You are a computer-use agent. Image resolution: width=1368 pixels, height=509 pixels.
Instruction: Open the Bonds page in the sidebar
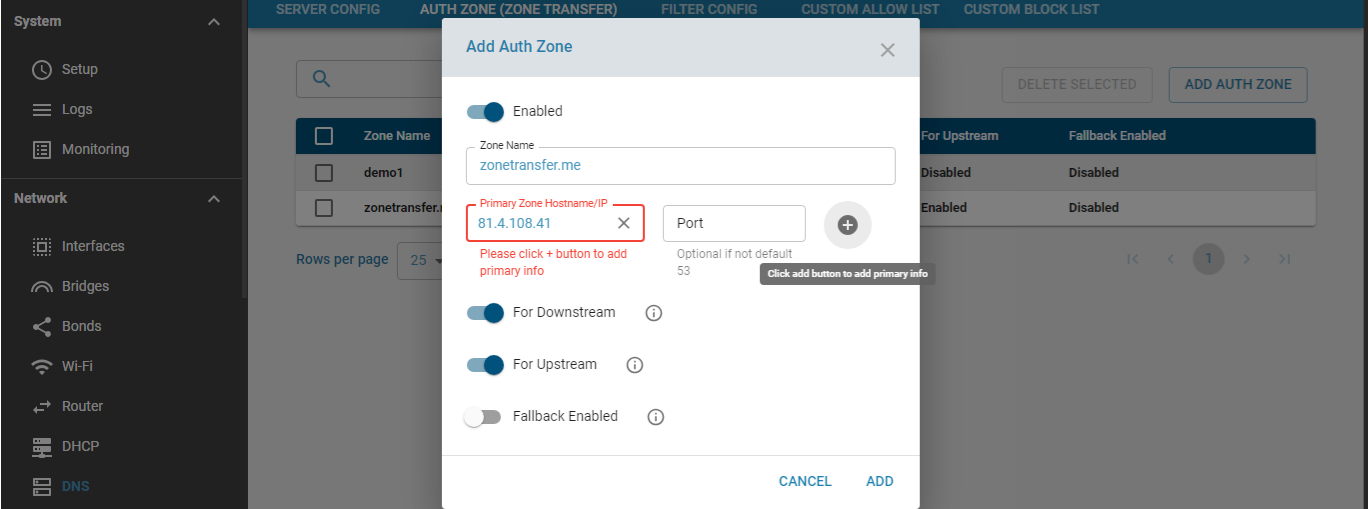81,326
